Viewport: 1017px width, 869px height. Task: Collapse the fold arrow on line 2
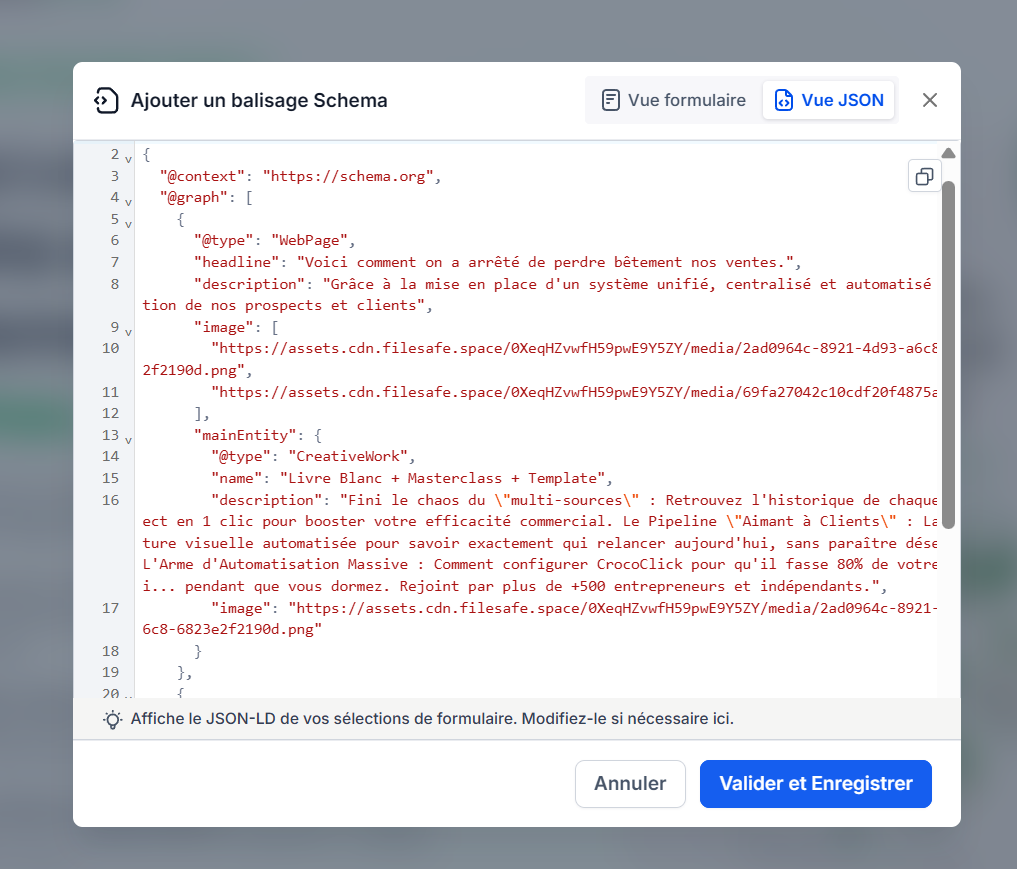click(128, 159)
